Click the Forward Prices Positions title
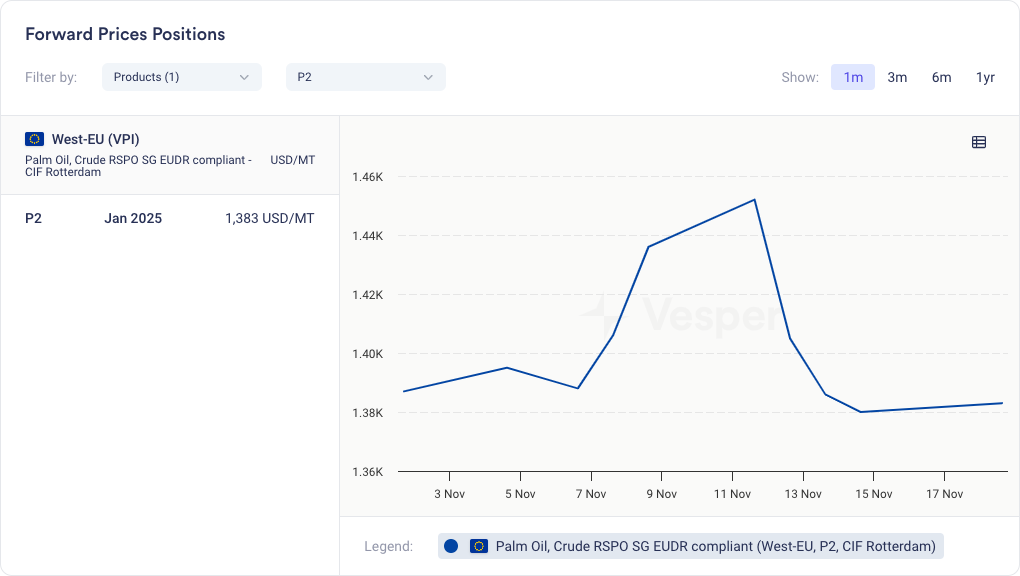This screenshot has height=576, width=1020. click(x=125, y=34)
